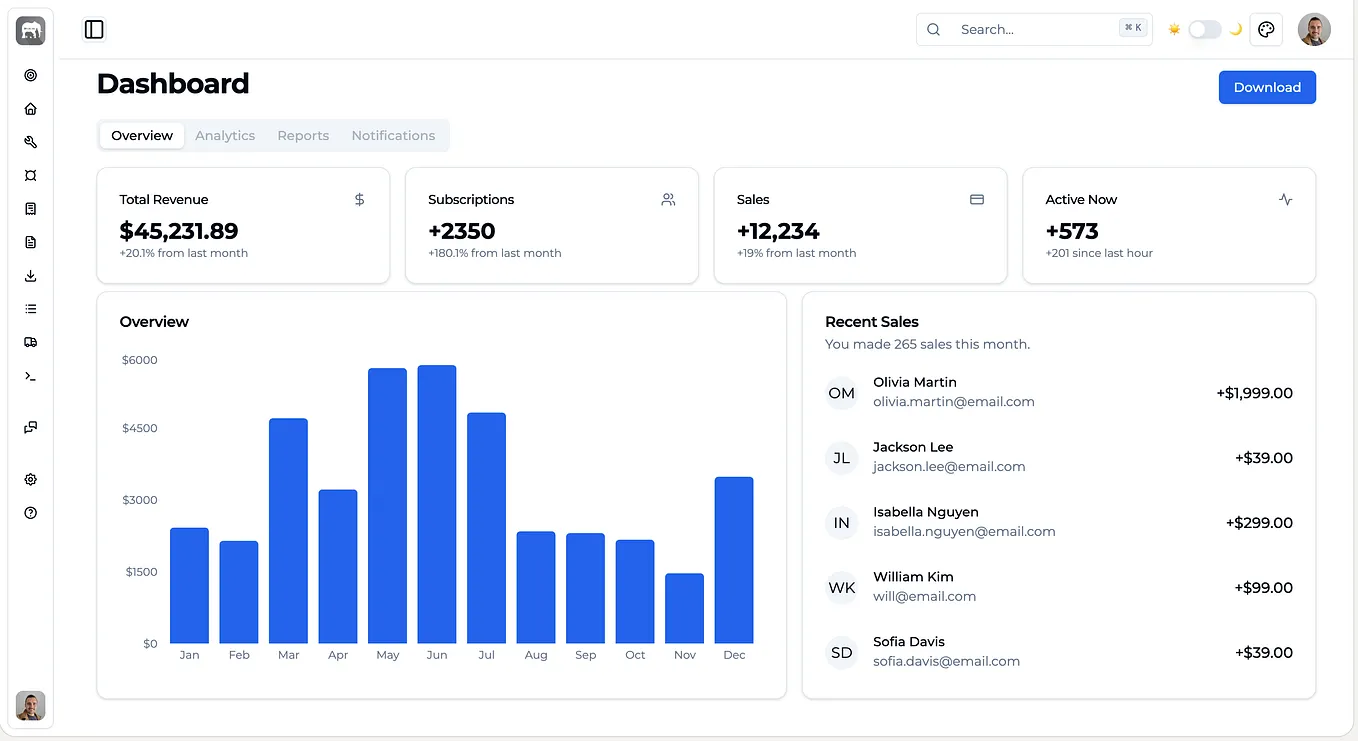Switch to the Analytics tab
Screen dimensions: 1358x741
[x=225, y=135]
